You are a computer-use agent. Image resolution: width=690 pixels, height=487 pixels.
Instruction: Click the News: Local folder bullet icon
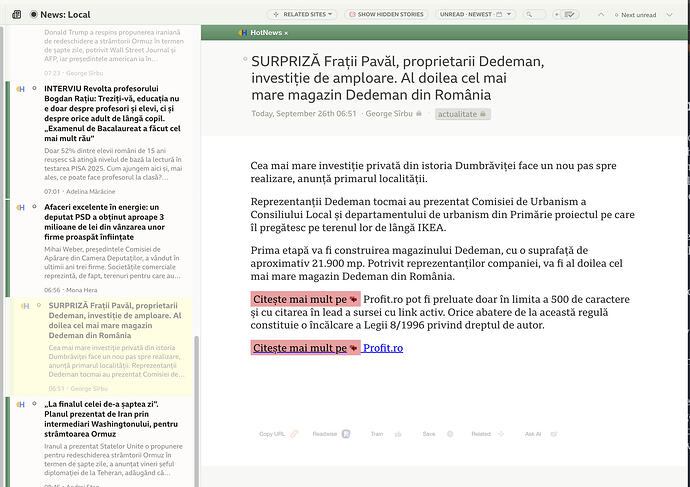pyautogui.click(x=33, y=15)
